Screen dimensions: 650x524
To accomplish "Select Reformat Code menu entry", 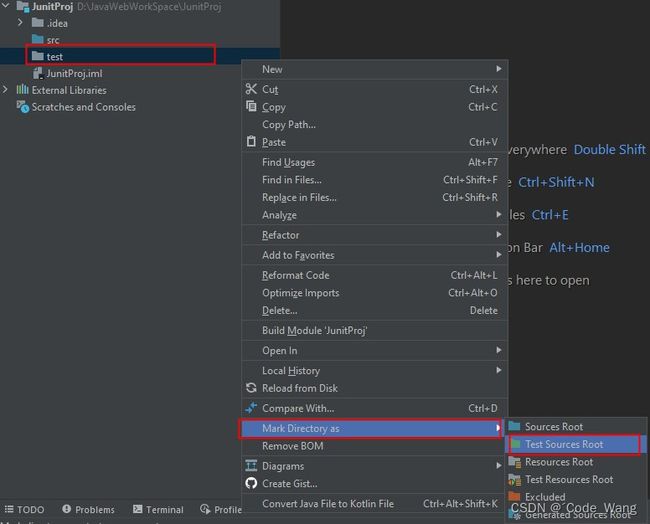I will tap(374, 275).
